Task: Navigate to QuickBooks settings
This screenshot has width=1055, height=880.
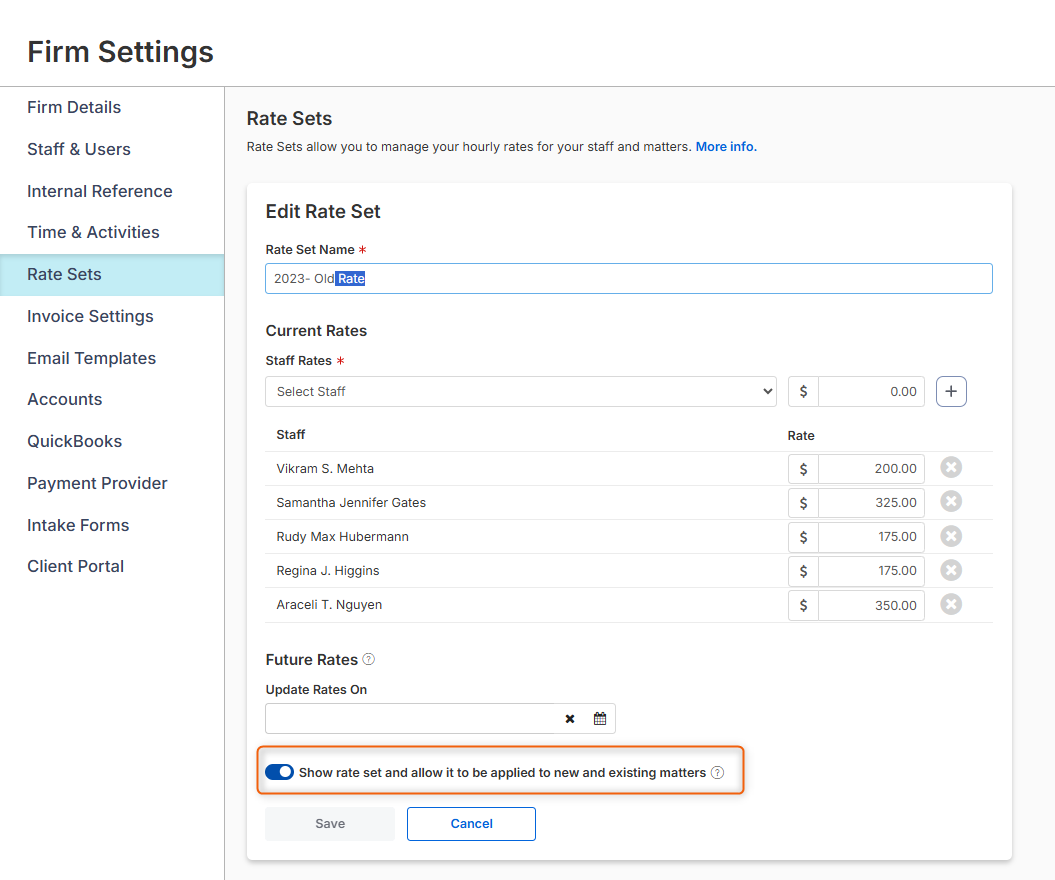Action: click(x=75, y=441)
